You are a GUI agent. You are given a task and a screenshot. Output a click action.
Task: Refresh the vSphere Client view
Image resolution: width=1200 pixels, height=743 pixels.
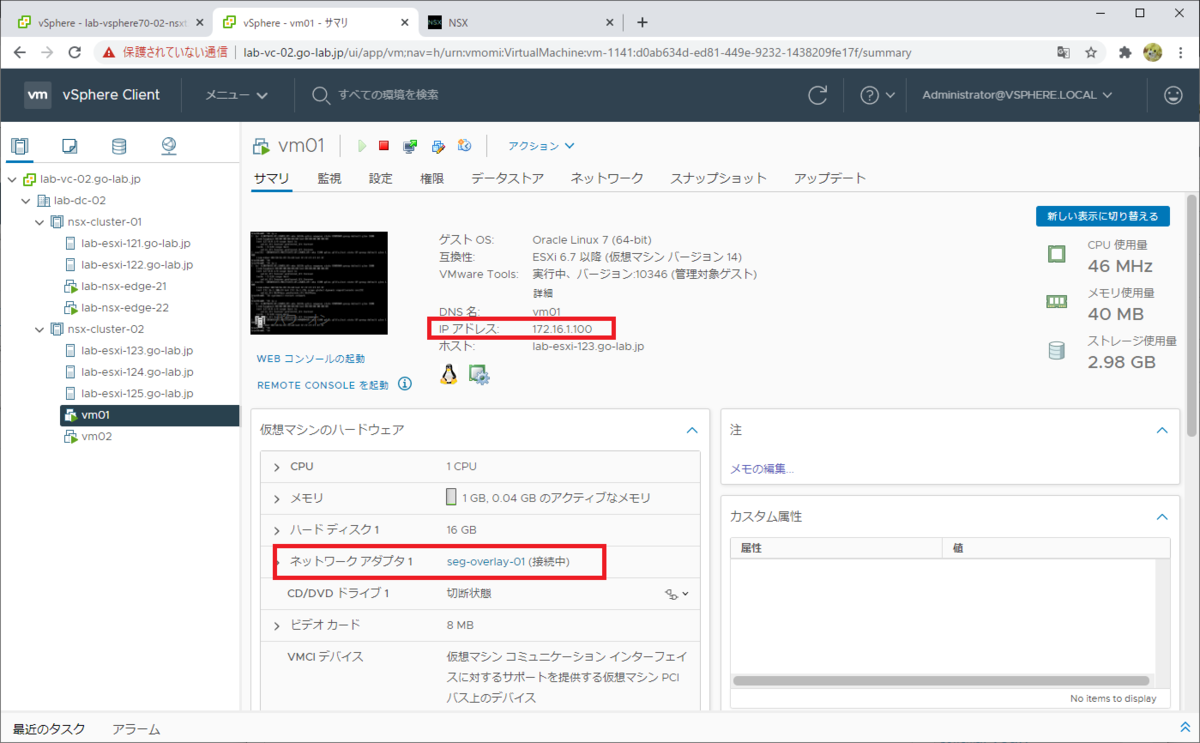[x=818, y=95]
